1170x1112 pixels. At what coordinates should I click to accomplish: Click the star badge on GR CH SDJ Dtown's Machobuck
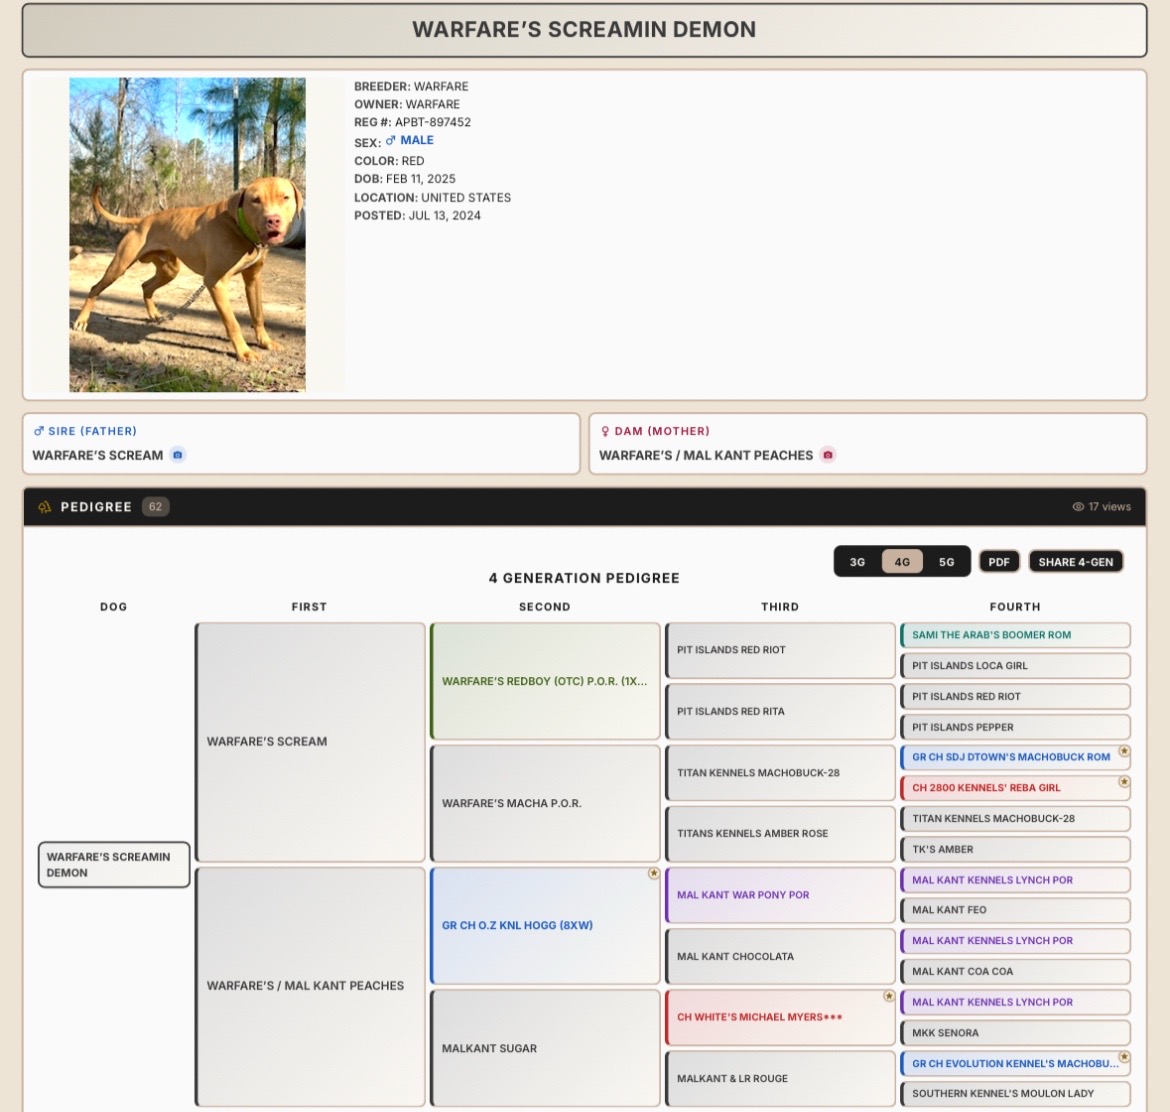1124,752
